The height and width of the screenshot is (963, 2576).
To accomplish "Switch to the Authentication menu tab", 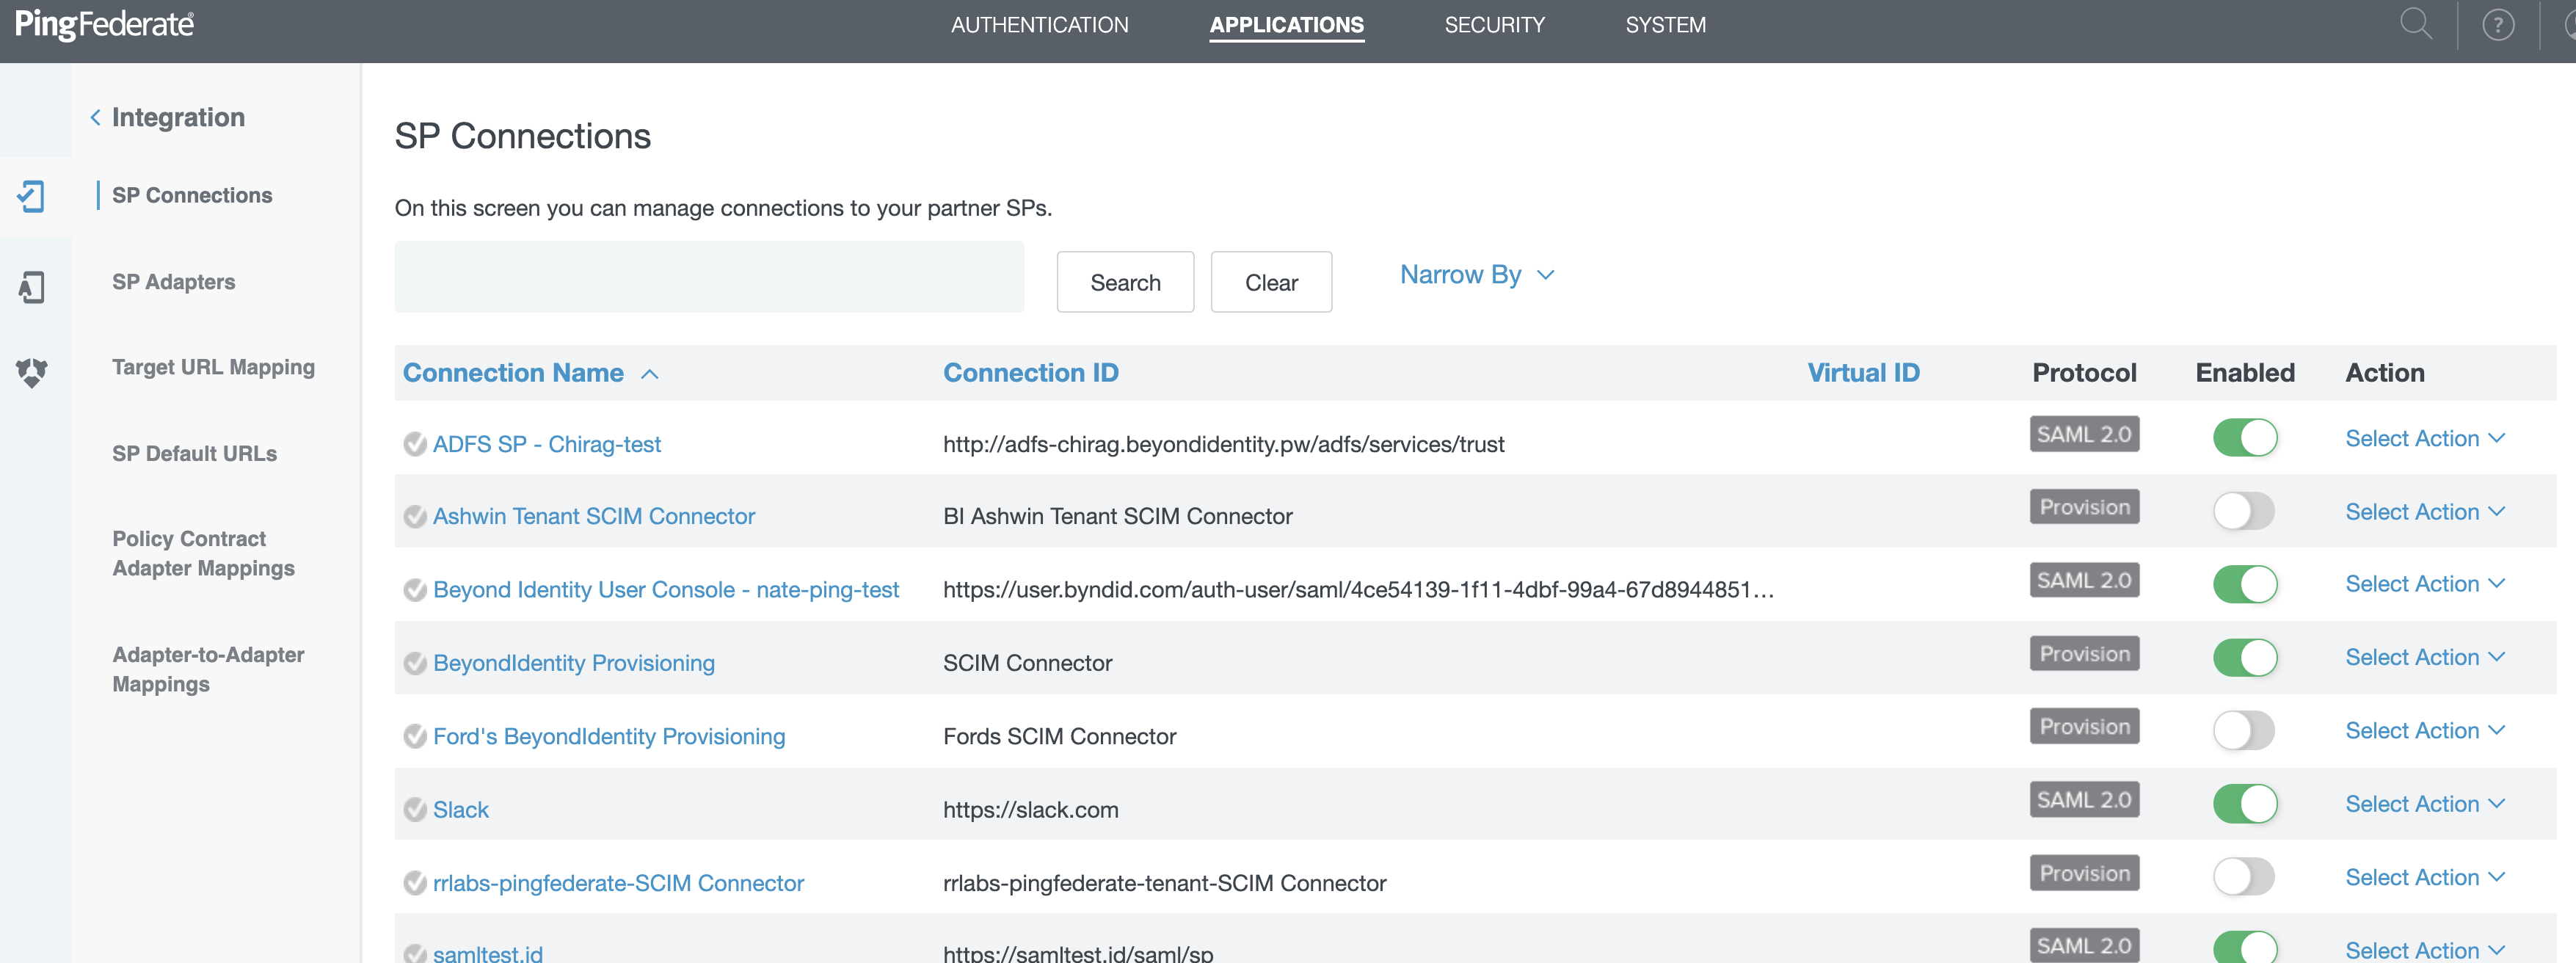I will tap(1039, 25).
